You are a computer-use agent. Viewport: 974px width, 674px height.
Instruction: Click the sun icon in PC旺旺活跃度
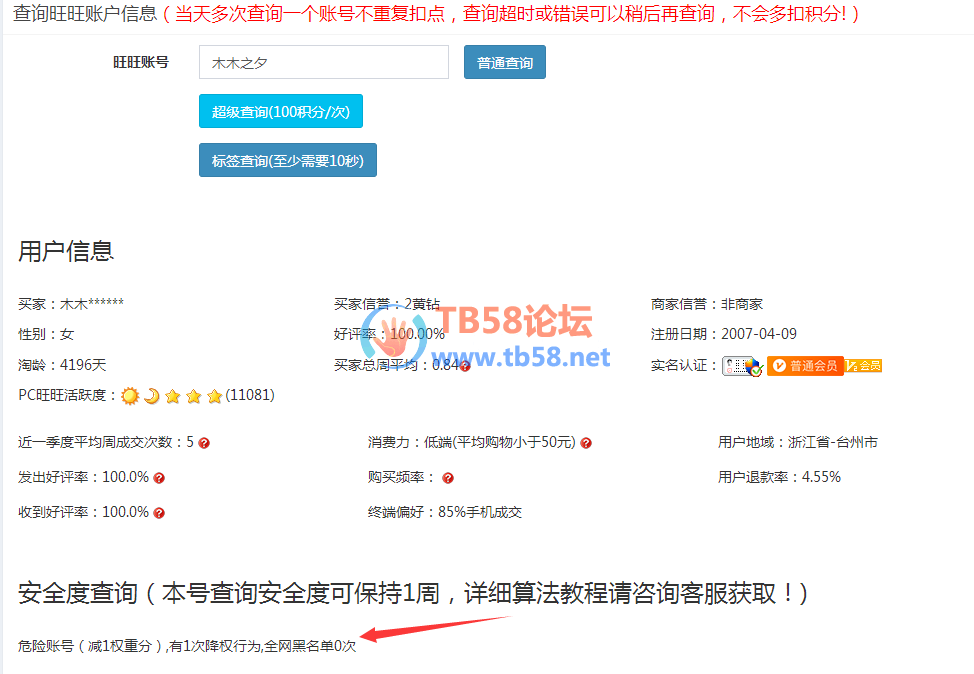pyautogui.click(x=130, y=396)
